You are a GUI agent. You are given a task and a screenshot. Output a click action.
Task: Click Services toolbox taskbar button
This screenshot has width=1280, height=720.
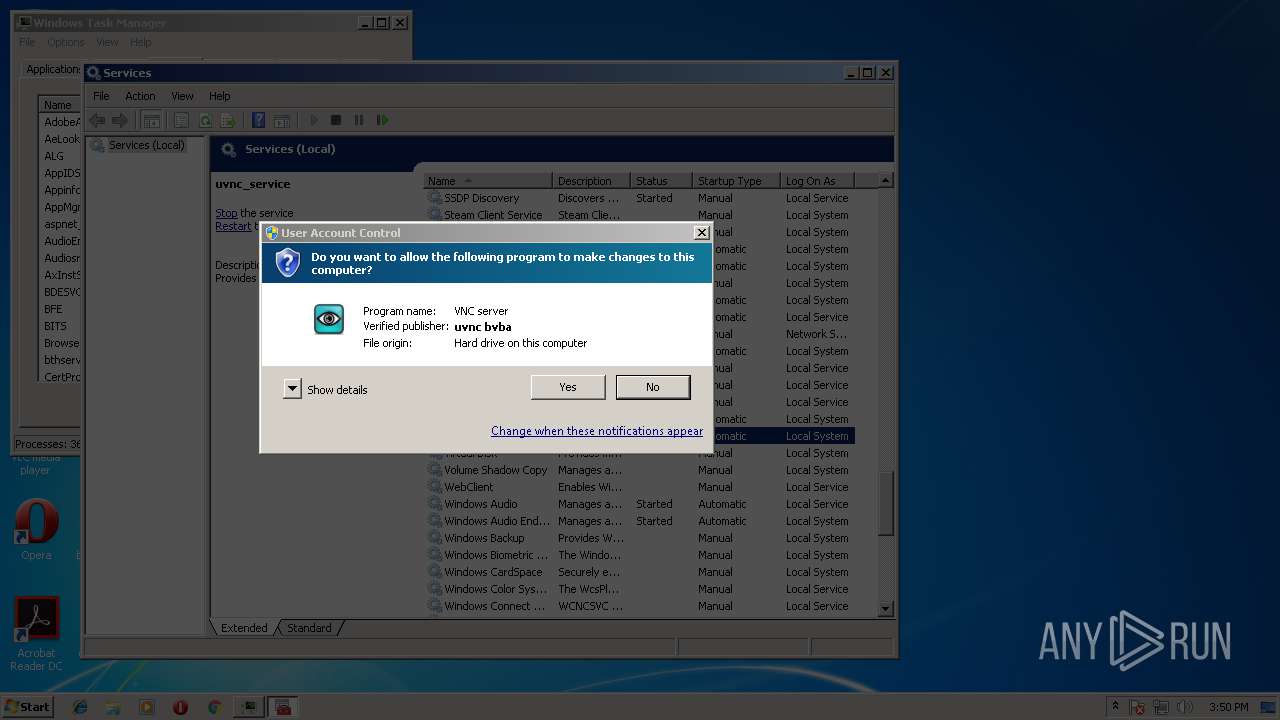284,707
